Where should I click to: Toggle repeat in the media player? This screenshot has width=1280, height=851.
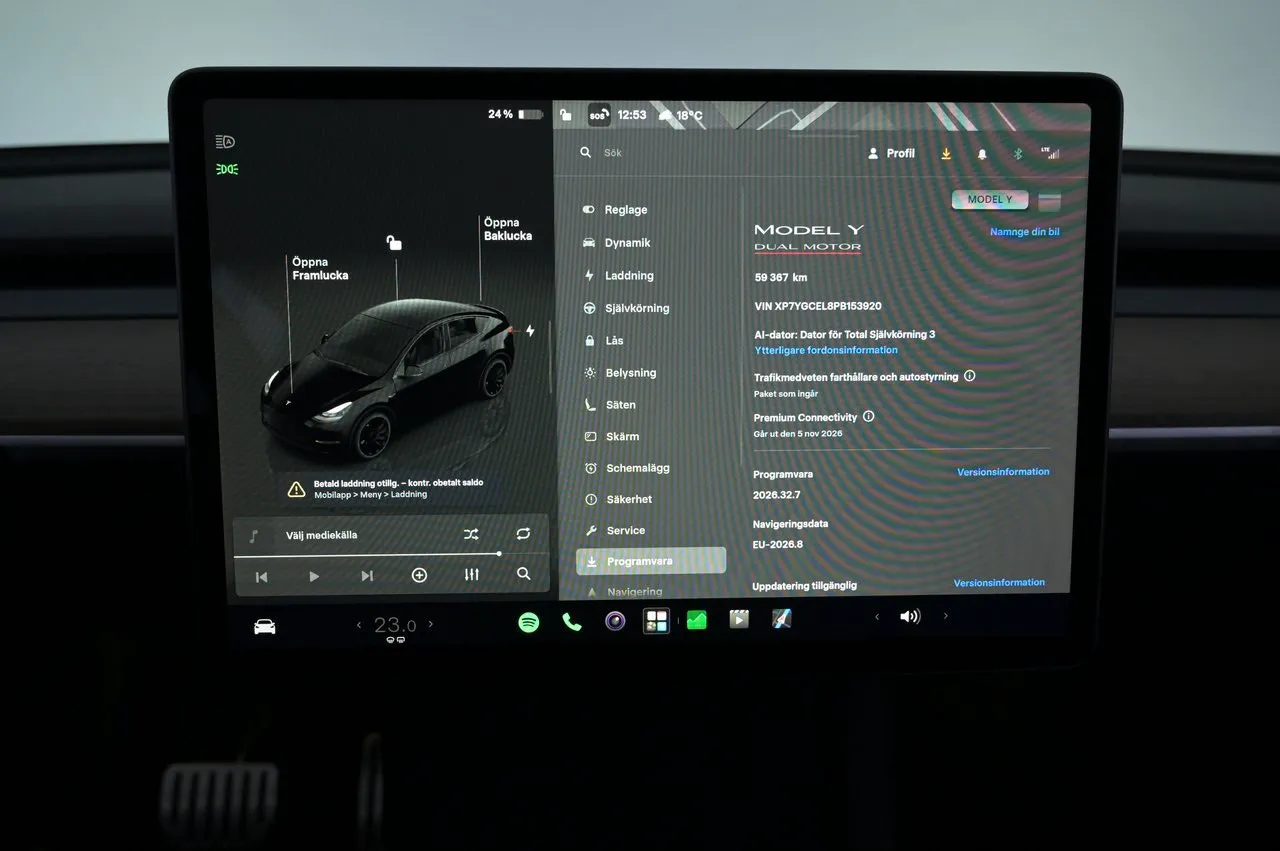tap(523, 534)
